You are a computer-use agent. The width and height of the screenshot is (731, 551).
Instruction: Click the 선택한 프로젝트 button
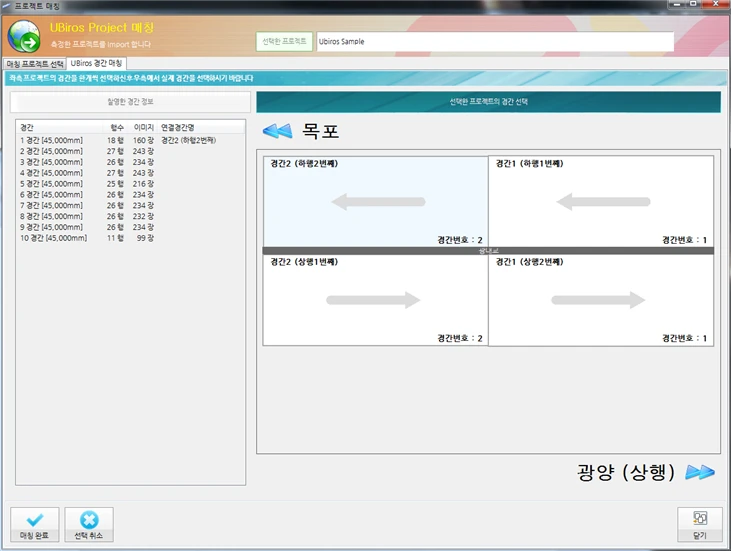(x=284, y=41)
